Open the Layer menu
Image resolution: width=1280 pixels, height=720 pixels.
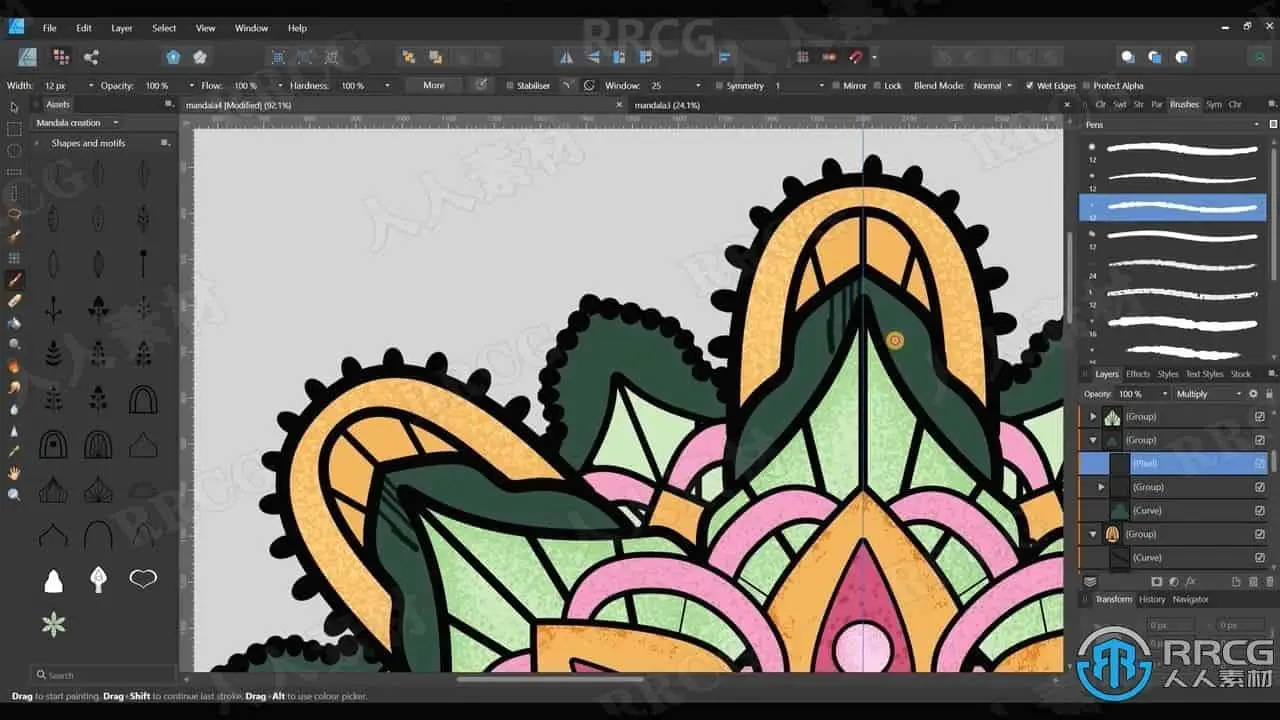[121, 28]
